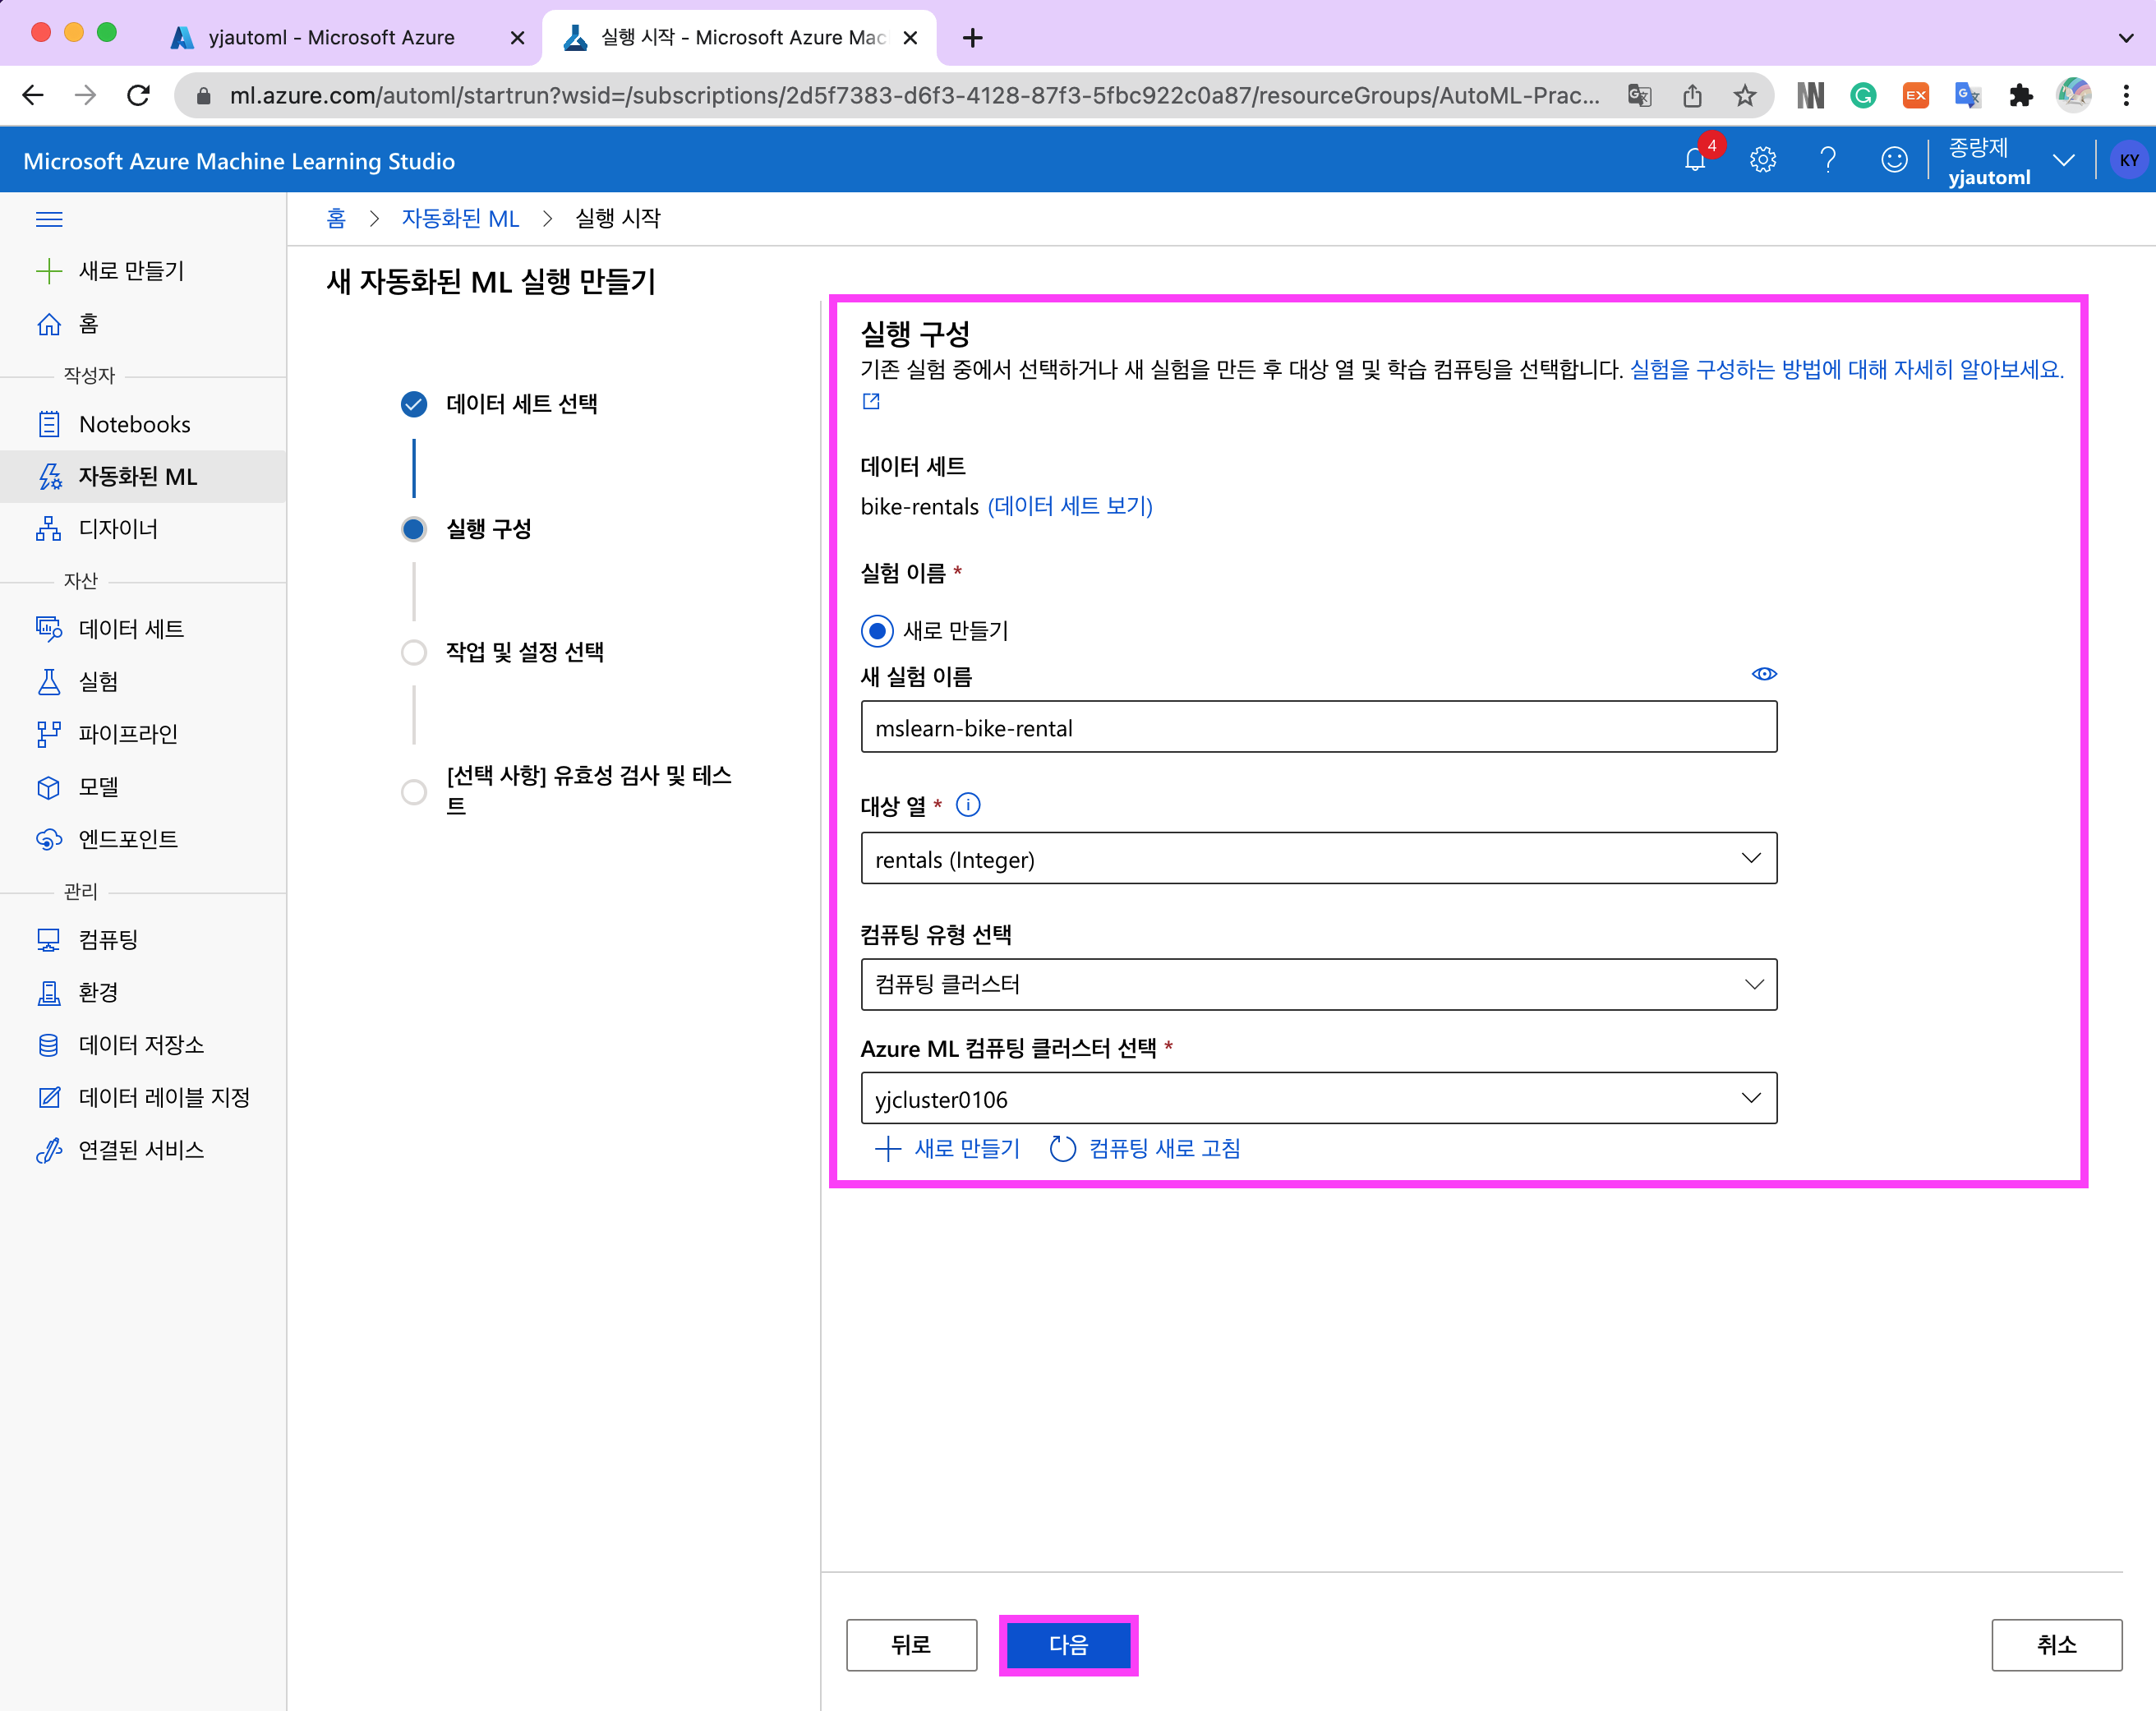Image resolution: width=2156 pixels, height=1711 pixels.
Task: Open Notebooks in the sidebar
Action: [134, 424]
